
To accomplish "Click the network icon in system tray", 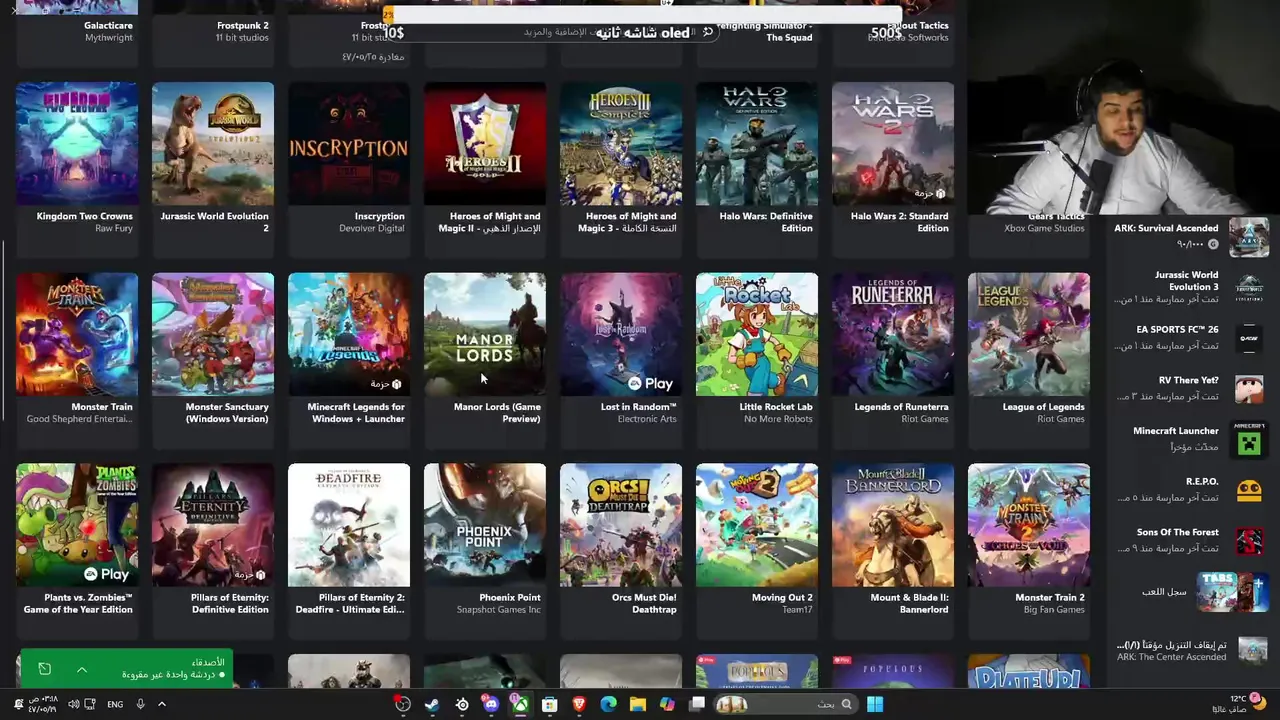I will (90, 704).
